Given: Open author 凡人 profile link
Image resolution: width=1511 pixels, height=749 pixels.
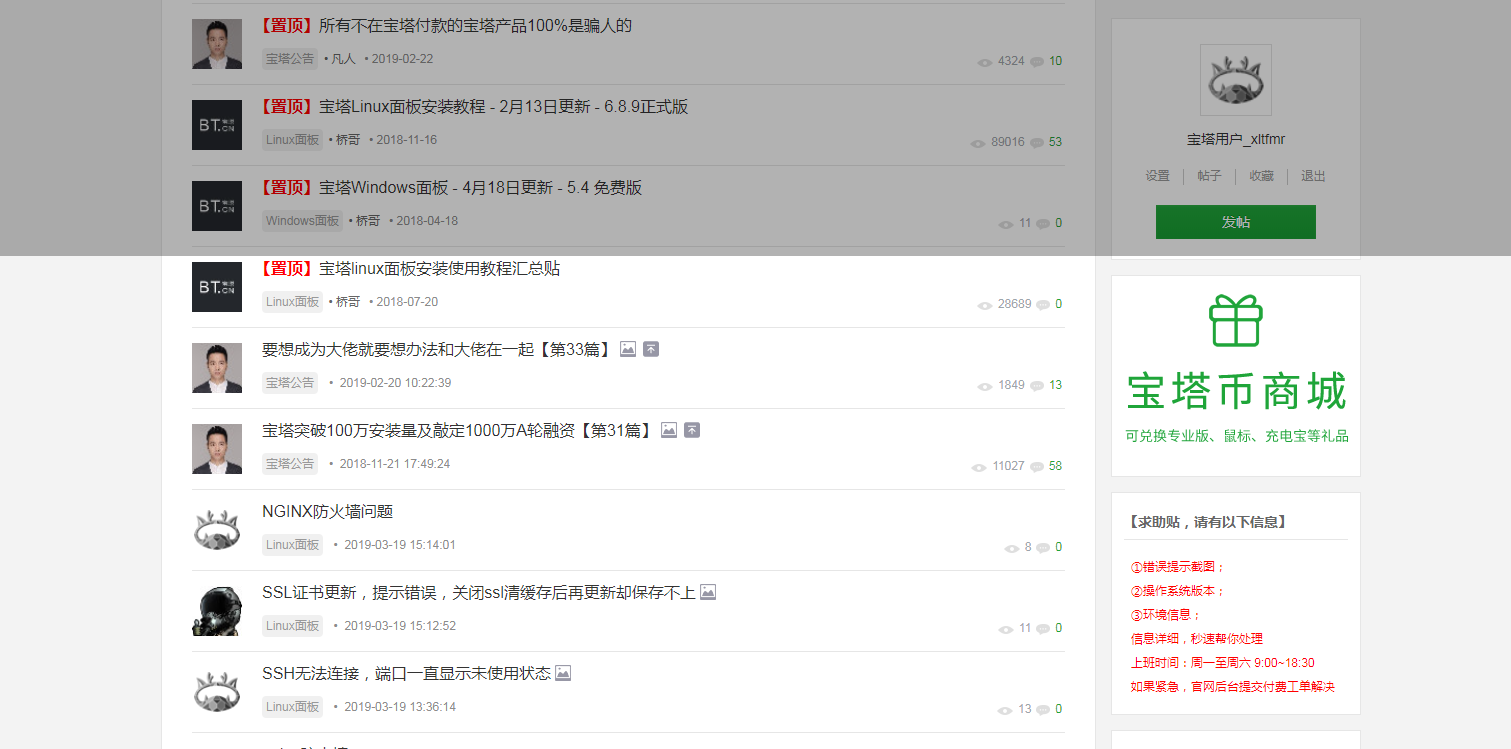Looking at the screenshot, I should point(343,59).
